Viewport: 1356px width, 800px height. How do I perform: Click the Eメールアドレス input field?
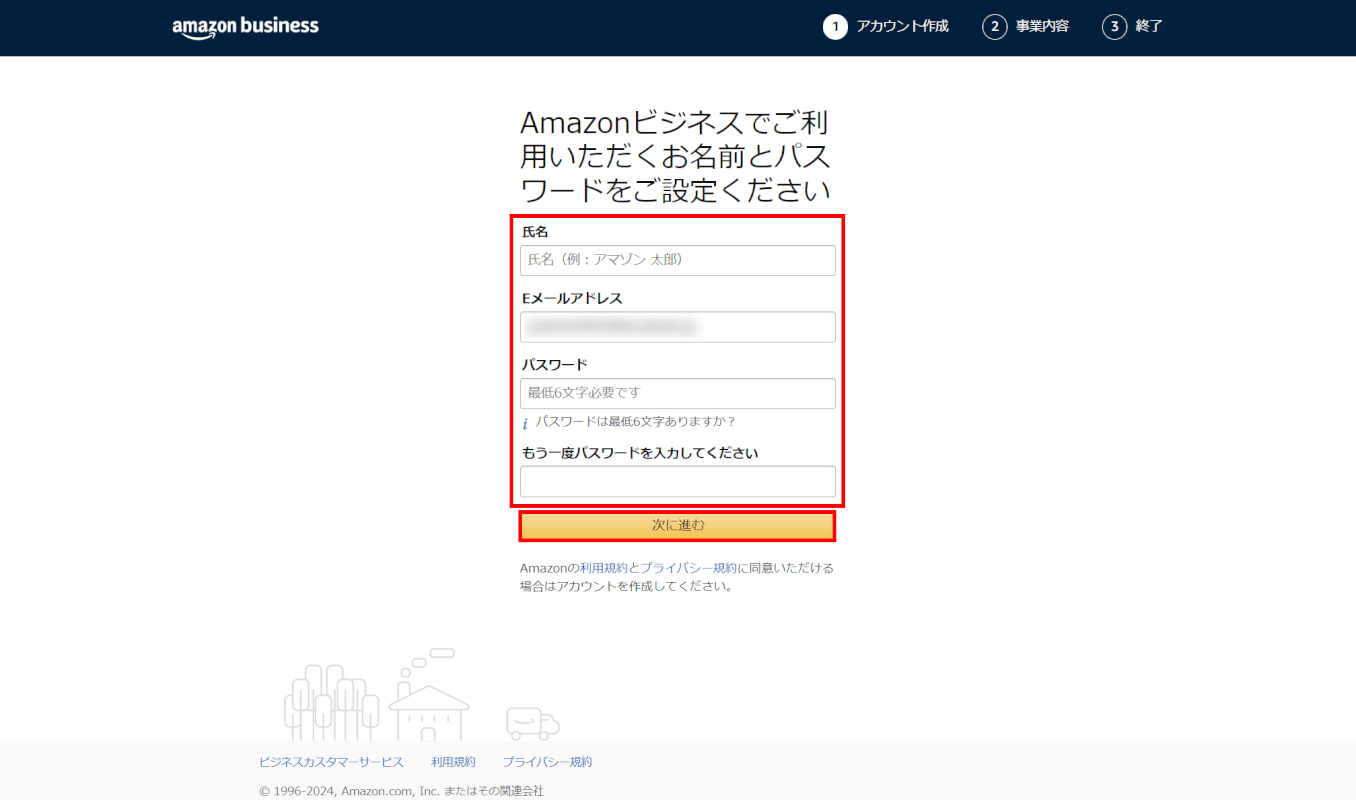click(678, 327)
